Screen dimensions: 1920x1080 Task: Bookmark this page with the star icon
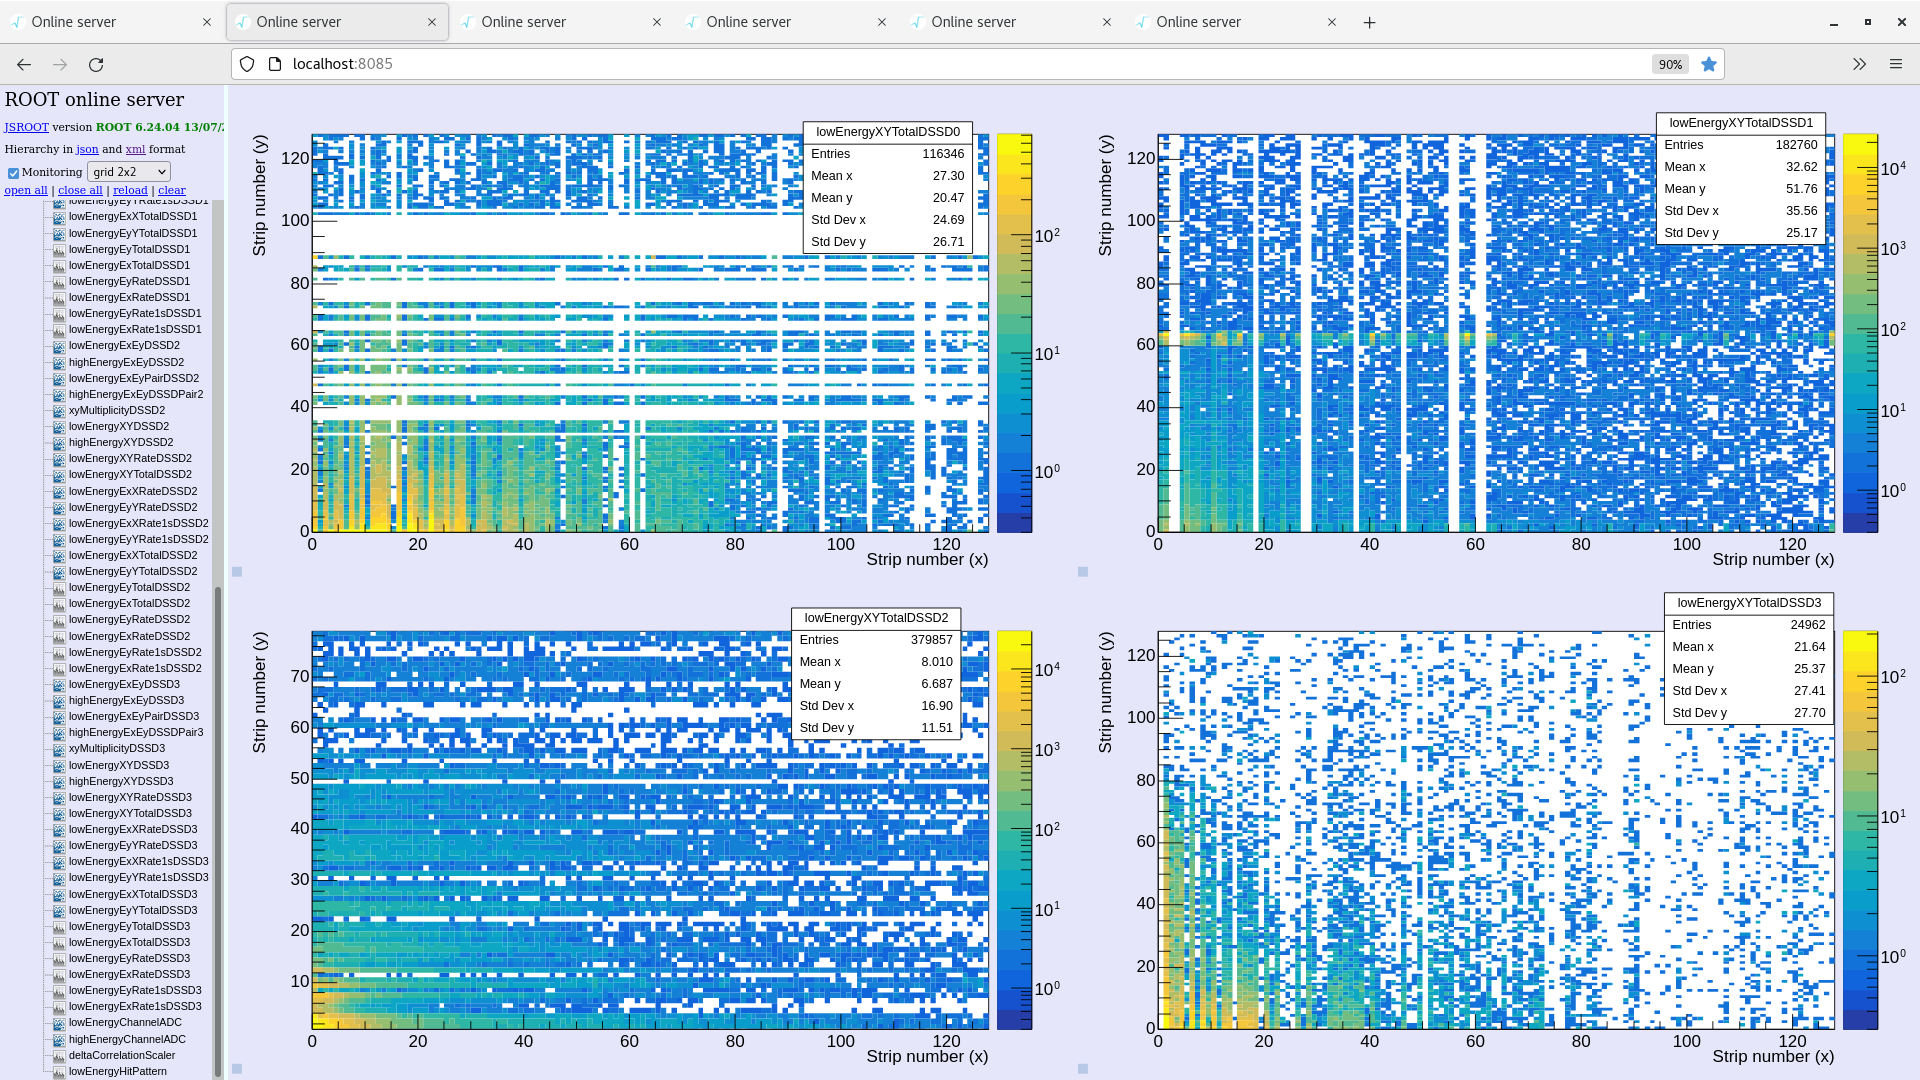[x=1709, y=64]
